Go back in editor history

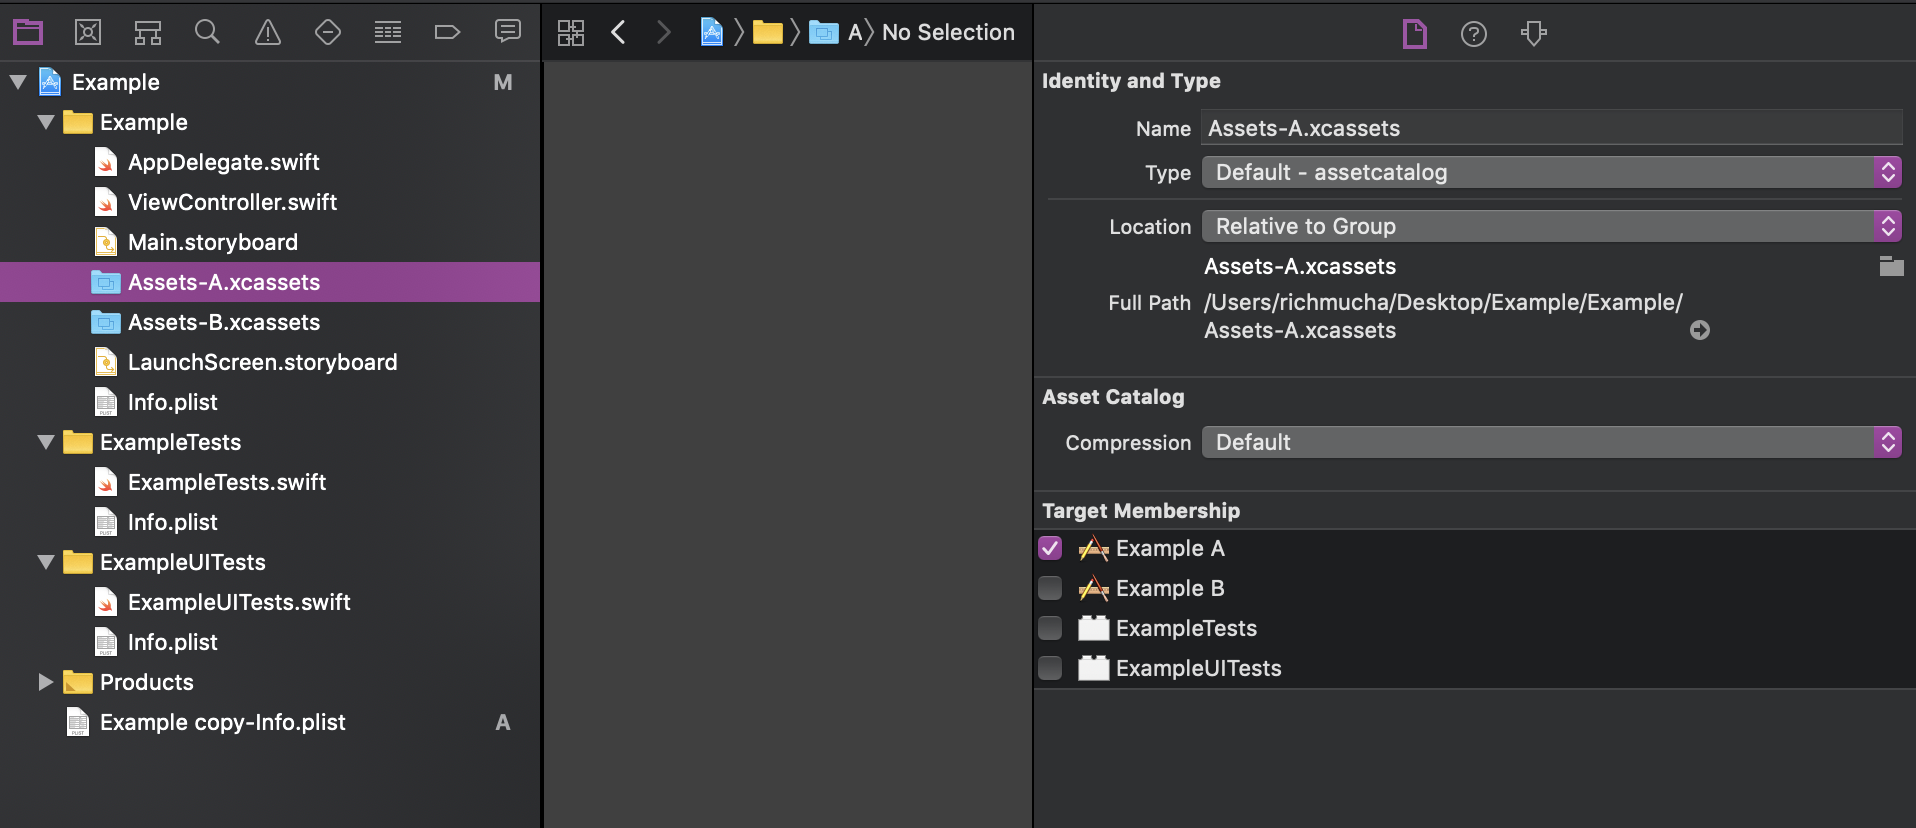tap(619, 33)
